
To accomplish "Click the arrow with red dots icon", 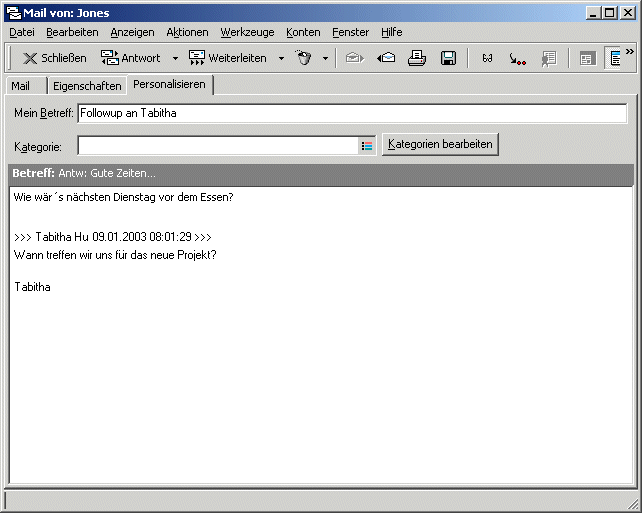I will pyautogui.click(x=518, y=59).
